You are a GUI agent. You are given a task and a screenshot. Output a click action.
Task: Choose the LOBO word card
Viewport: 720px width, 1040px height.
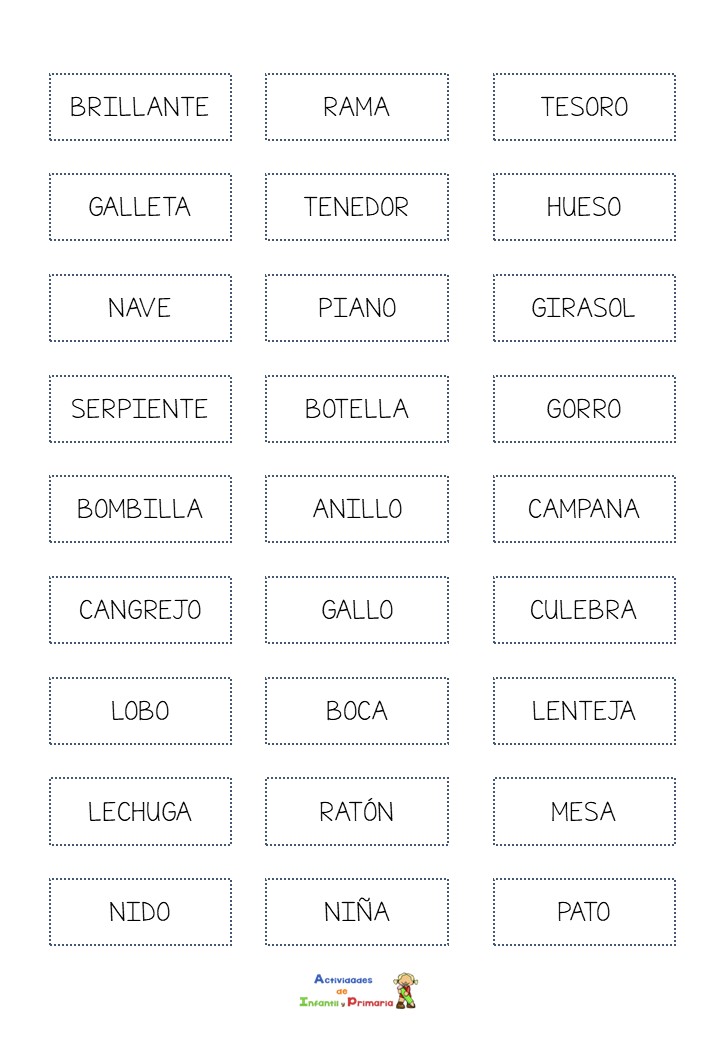coord(141,710)
